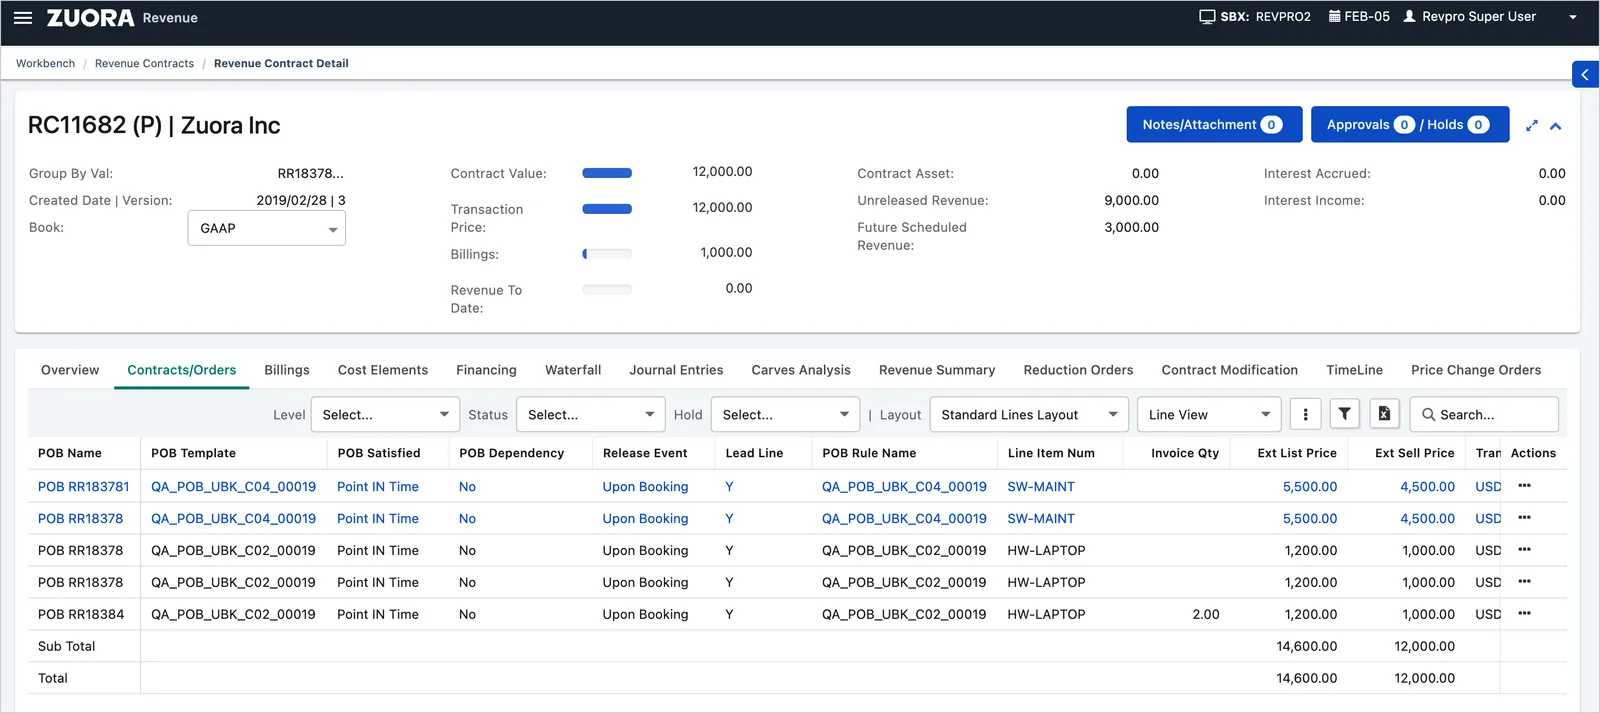Open the Line View dropdown
1600x713 pixels.
[1210, 414]
